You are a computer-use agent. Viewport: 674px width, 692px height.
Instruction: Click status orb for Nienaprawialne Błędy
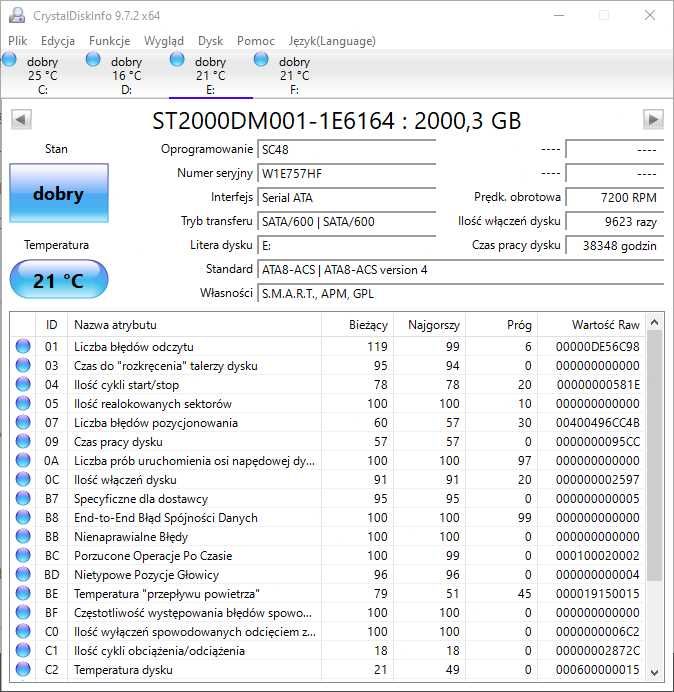[x=23, y=536]
